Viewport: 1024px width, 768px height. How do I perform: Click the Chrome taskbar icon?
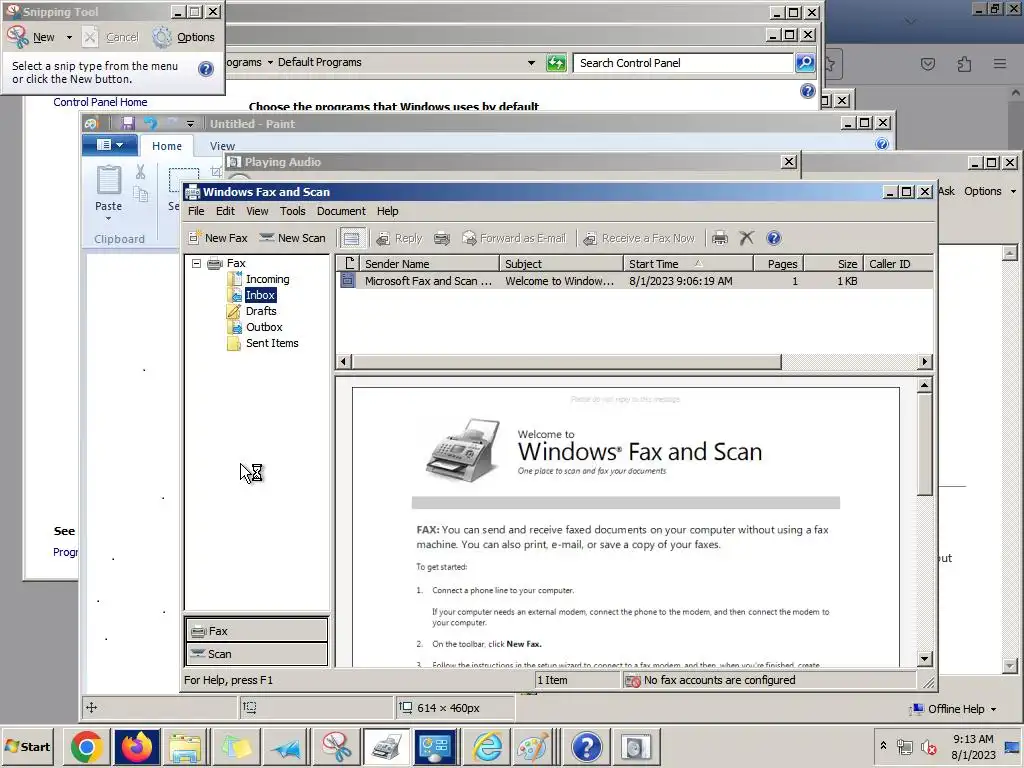86,747
